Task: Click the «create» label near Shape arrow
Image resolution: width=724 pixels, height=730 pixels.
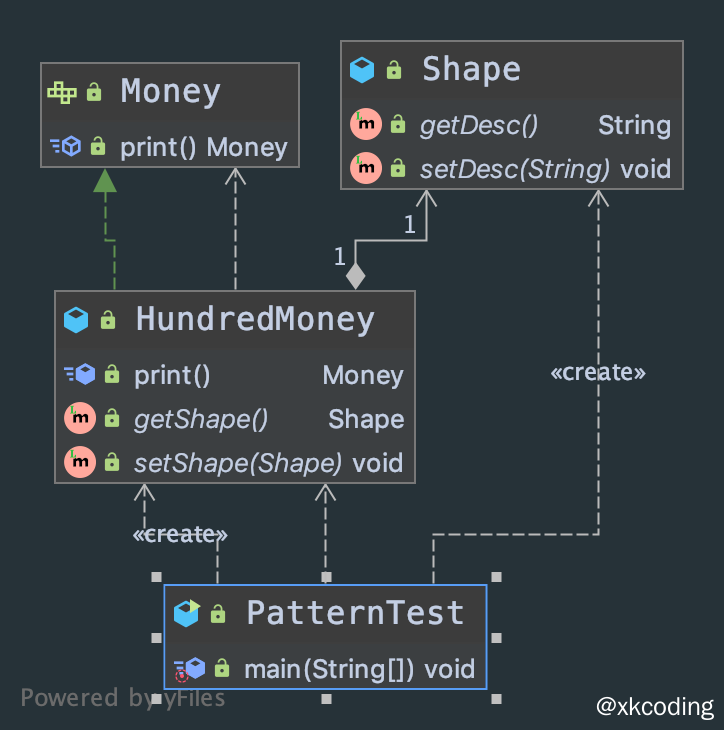Action: (598, 373)
